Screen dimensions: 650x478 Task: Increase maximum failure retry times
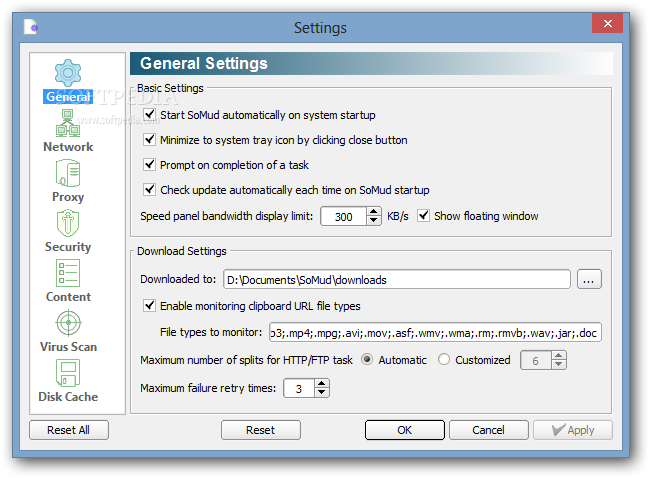tap(322, 384)
